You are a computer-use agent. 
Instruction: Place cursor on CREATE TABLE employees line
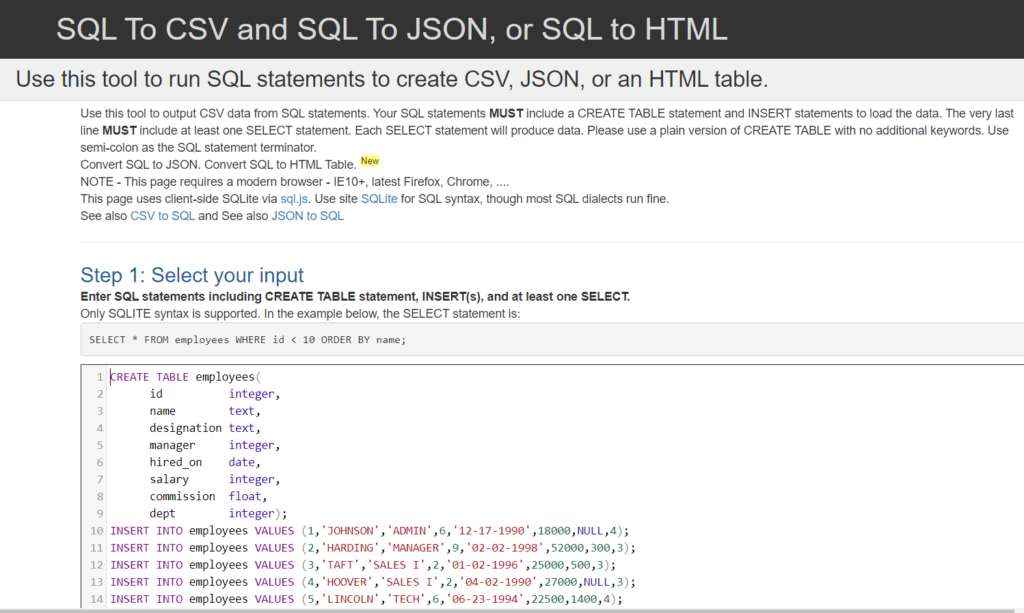click(185, 377)
